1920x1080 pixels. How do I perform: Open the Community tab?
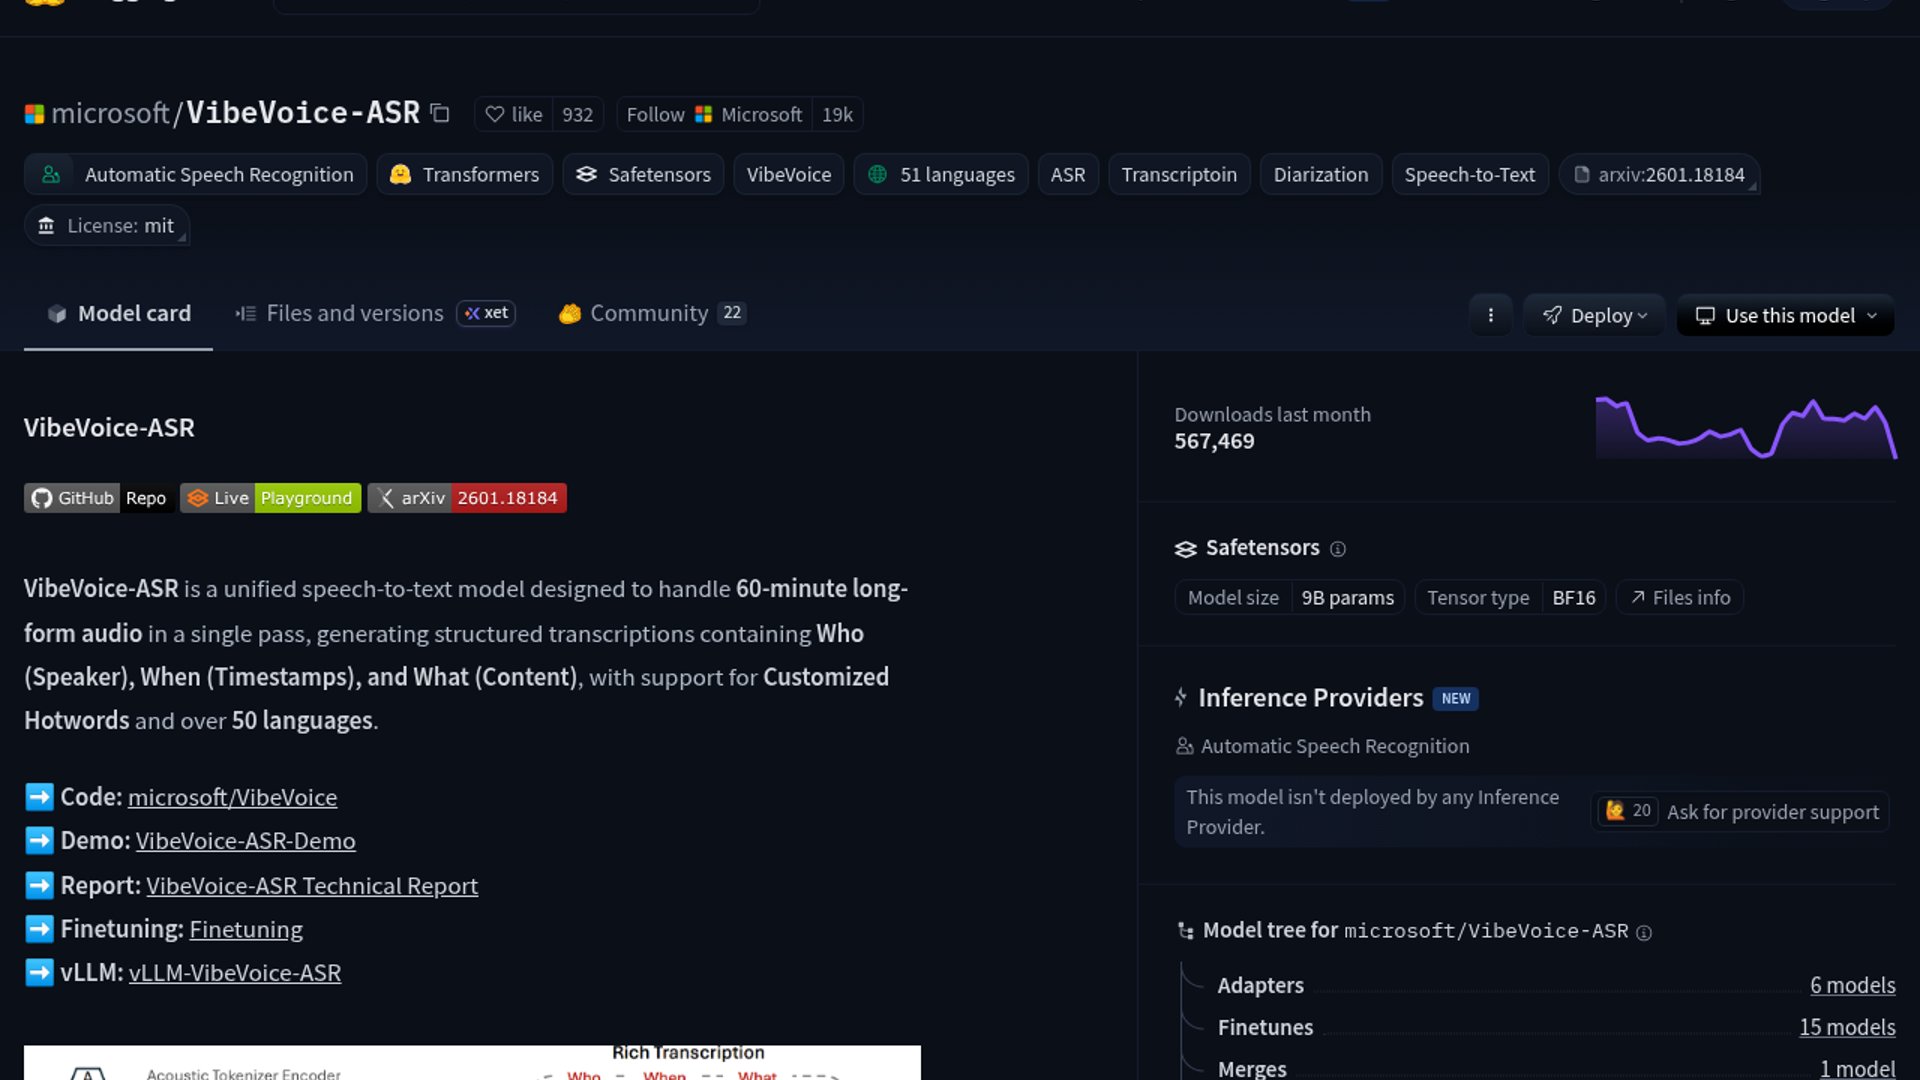(648, 314)
